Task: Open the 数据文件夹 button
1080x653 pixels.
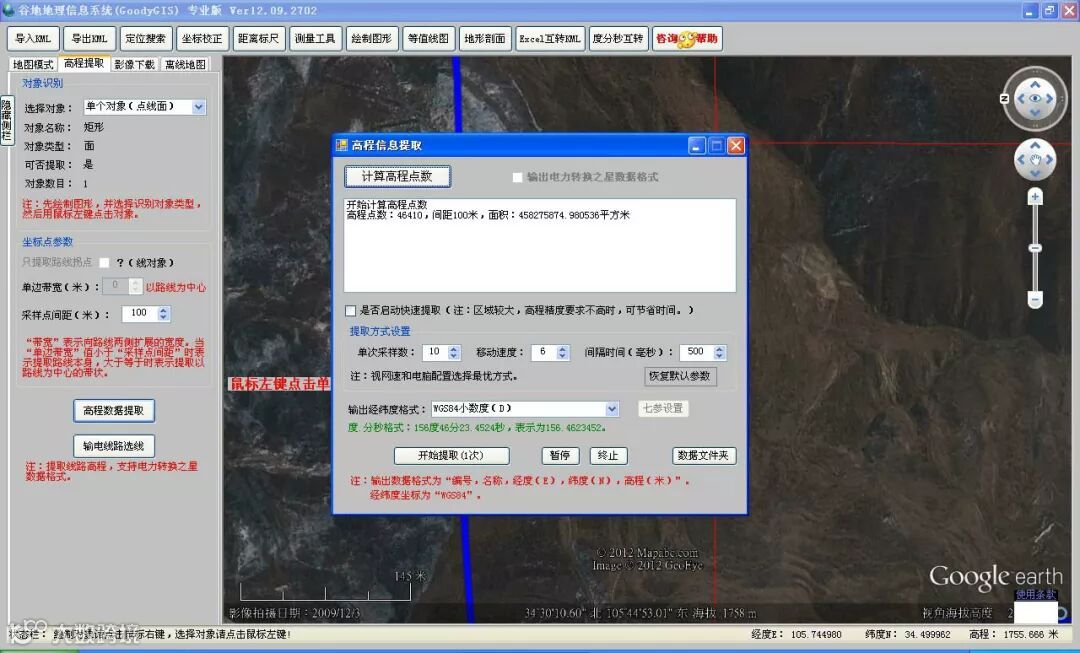Action: [x=704, y=455]
